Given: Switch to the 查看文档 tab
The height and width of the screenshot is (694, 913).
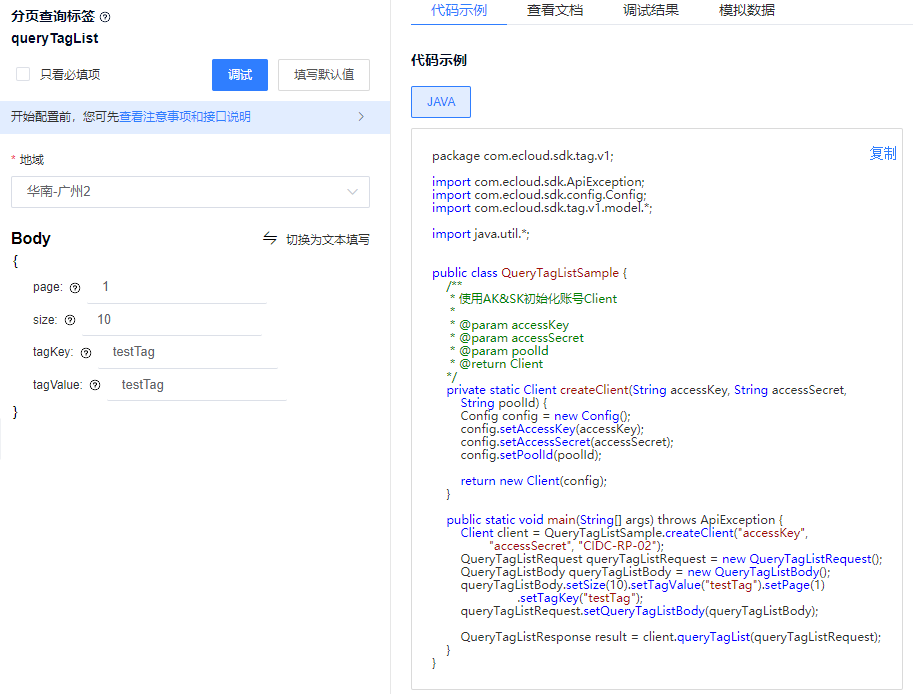Looking at the screenshot, I should pos(555,10).
